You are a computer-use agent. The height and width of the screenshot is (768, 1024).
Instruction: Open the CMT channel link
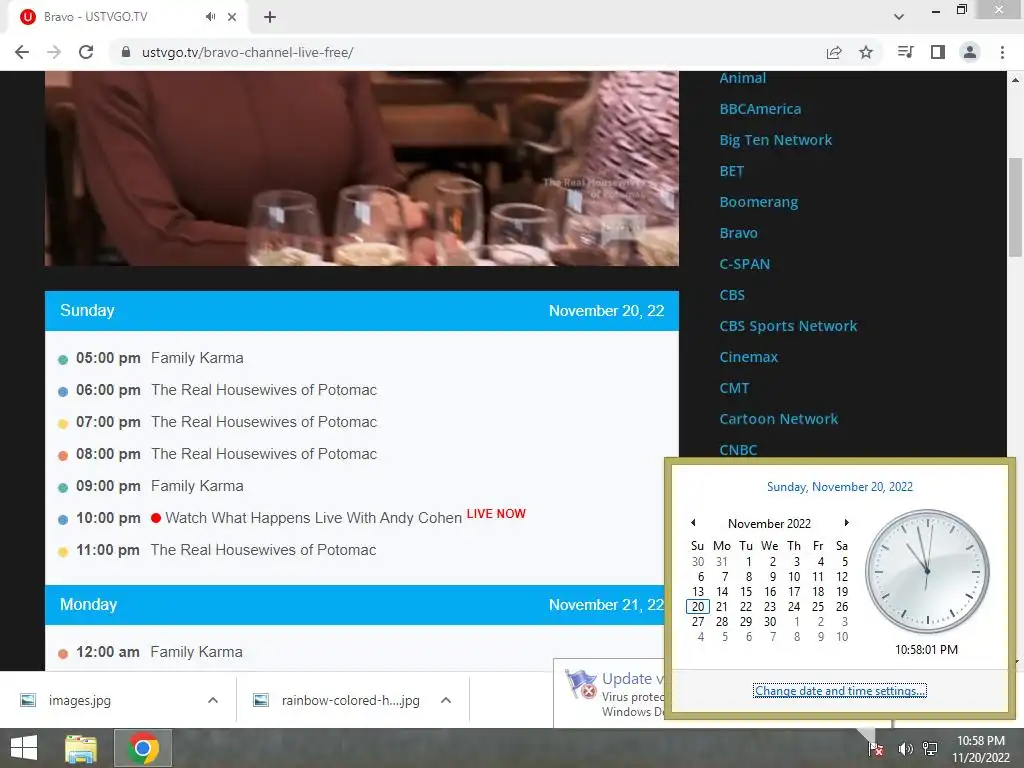[x=734, y=388]
